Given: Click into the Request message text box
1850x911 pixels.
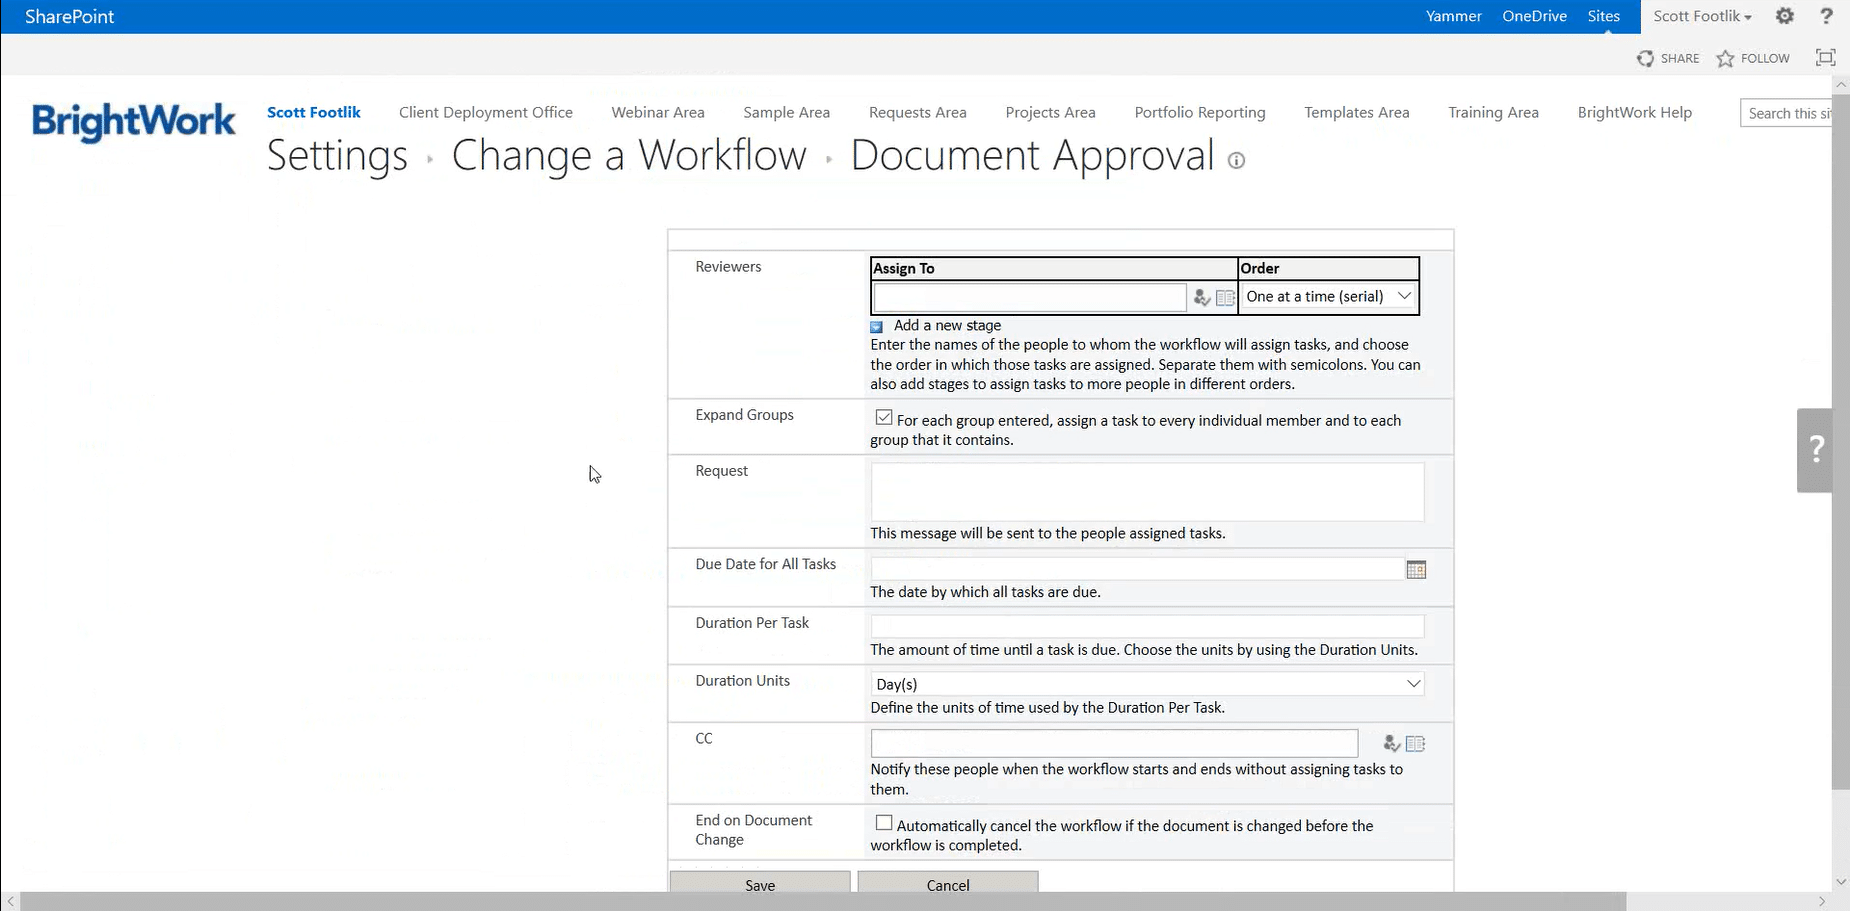Looking at the screenshot, I should (x=1147, y=492).
